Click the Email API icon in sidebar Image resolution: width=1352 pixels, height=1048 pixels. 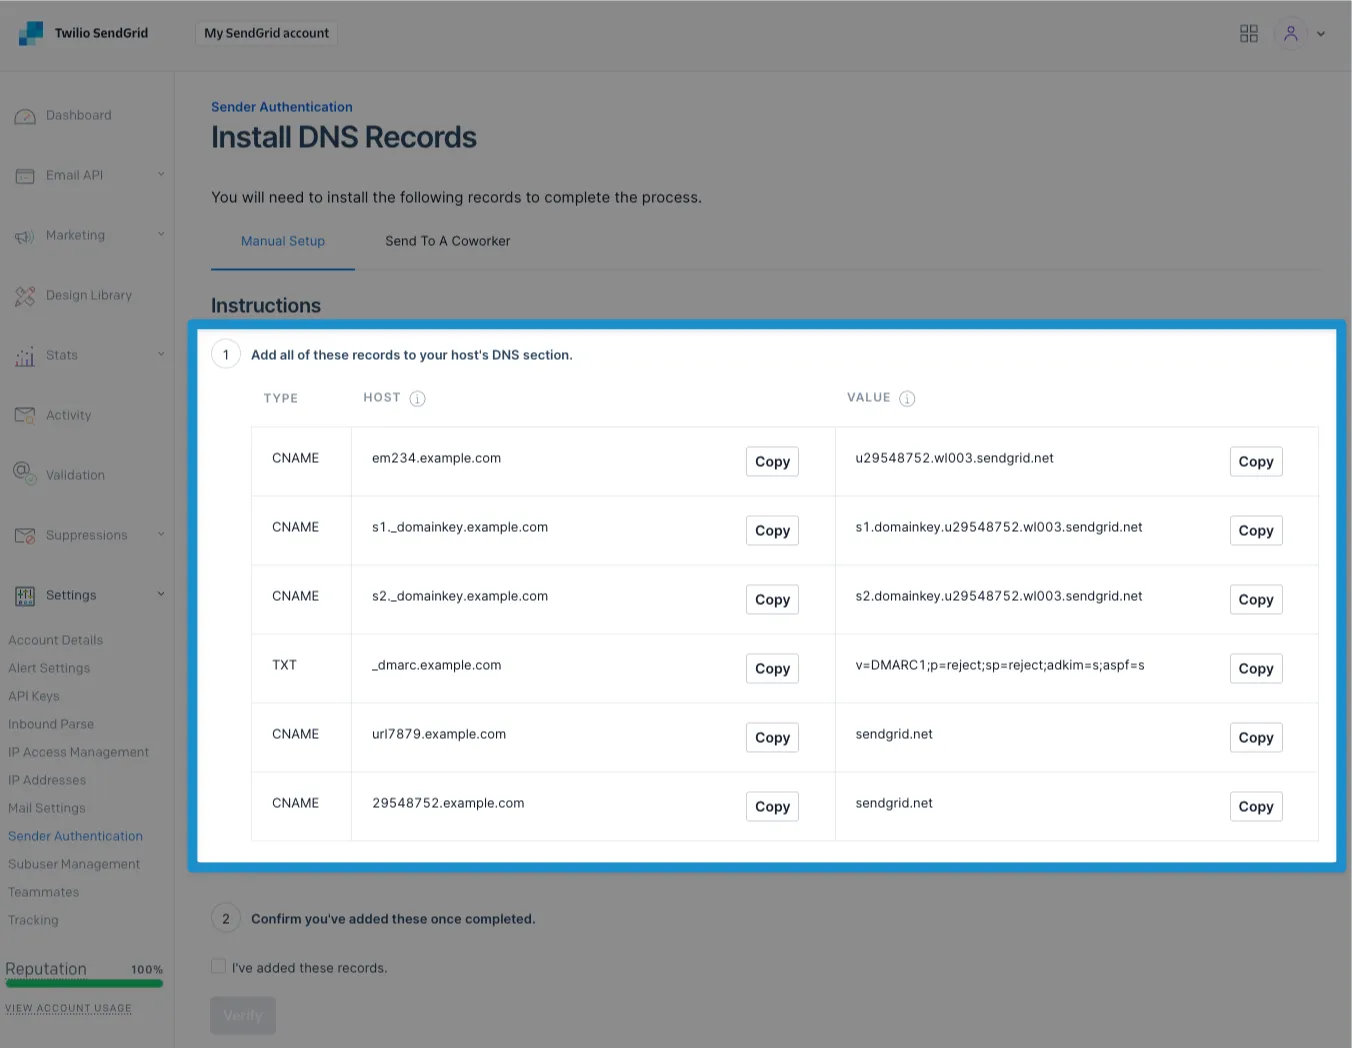pos(25,176)
